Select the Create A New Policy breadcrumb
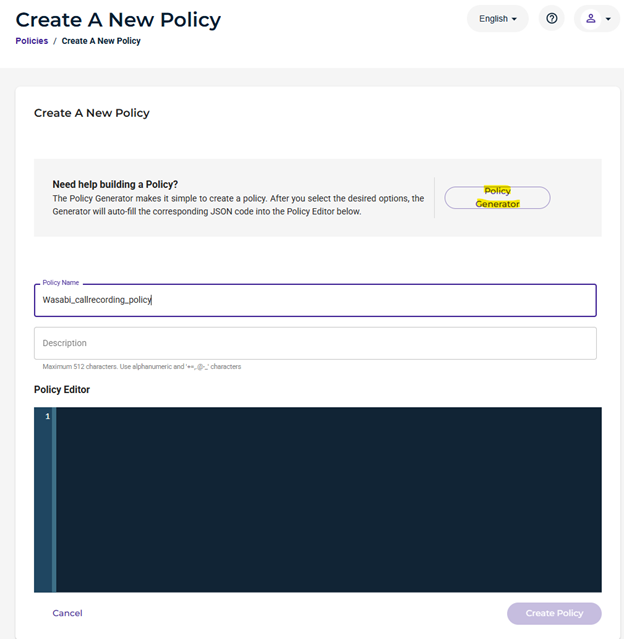Image resolution: width=624 pixels, height=639 pixels. click(101, 41)
